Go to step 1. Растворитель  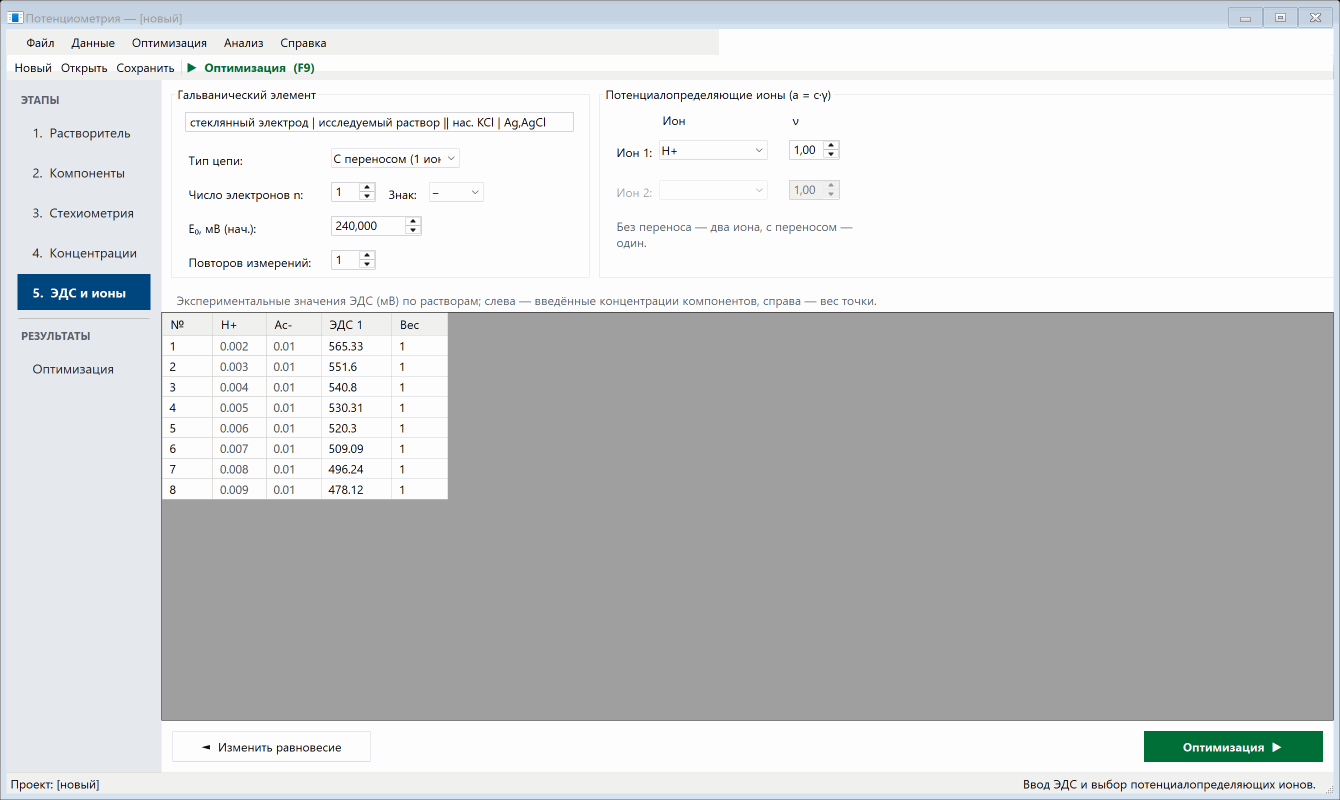coord(84,133)
